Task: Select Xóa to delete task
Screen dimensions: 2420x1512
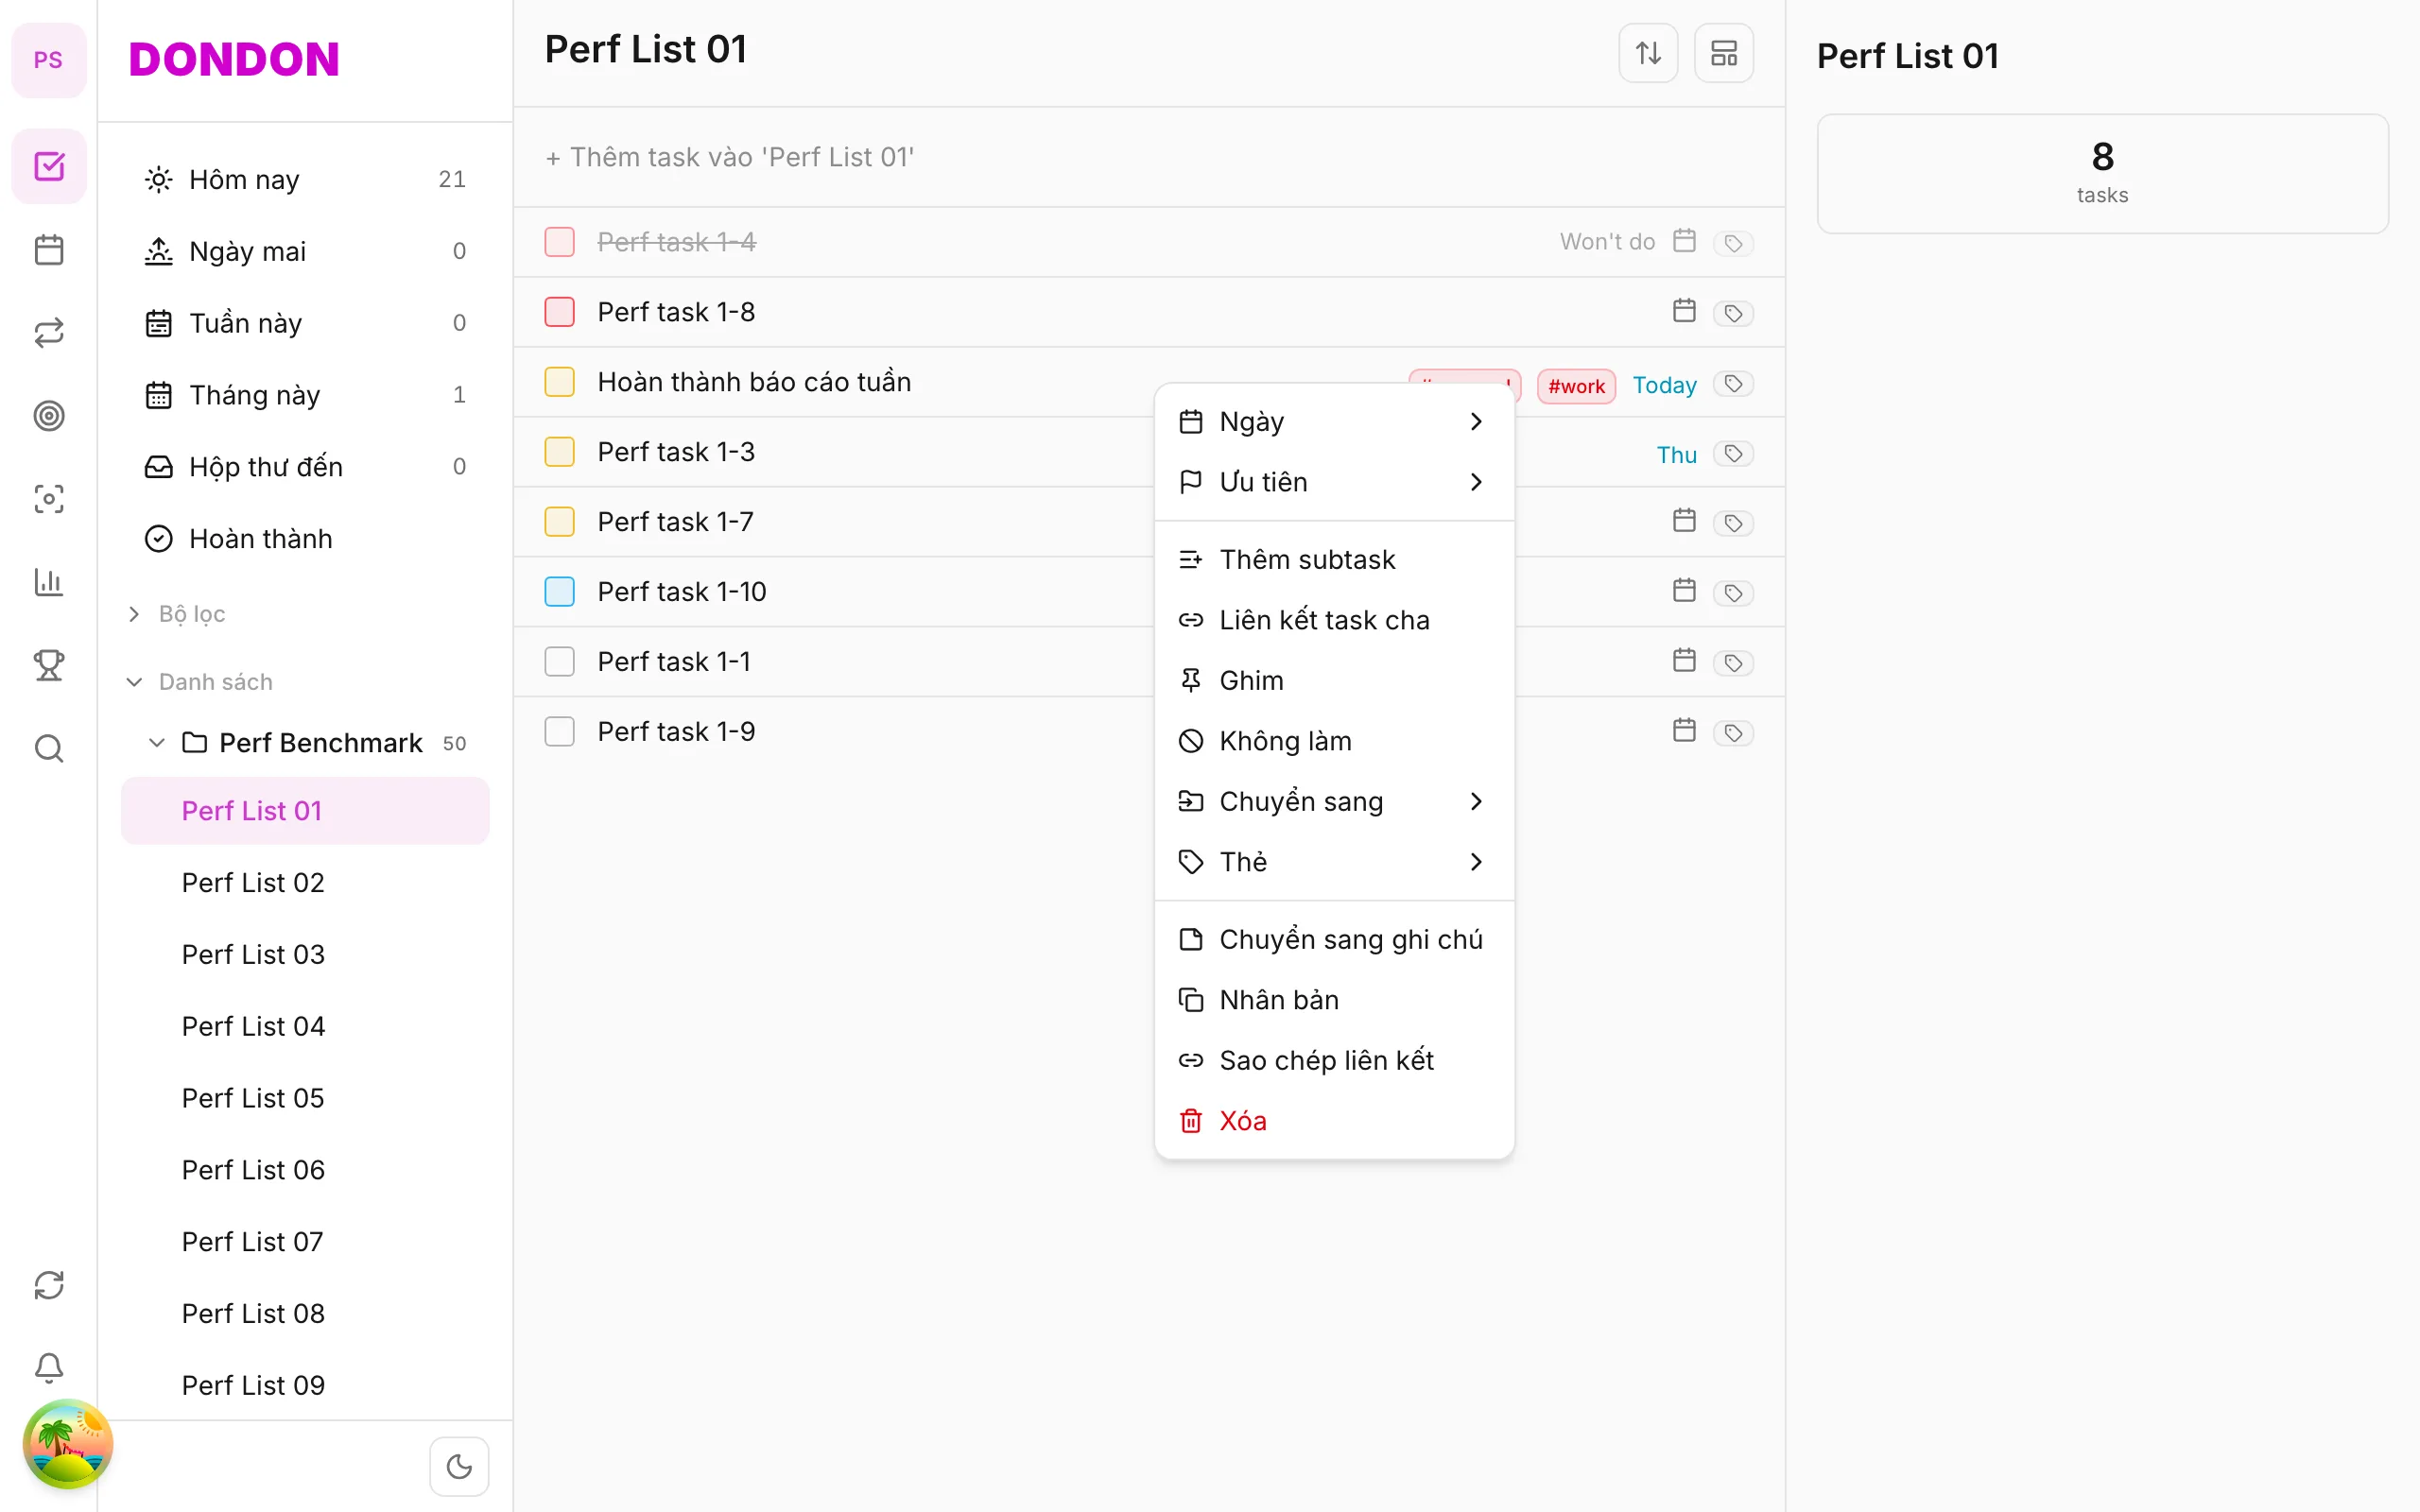Action: [1333, 1121]
